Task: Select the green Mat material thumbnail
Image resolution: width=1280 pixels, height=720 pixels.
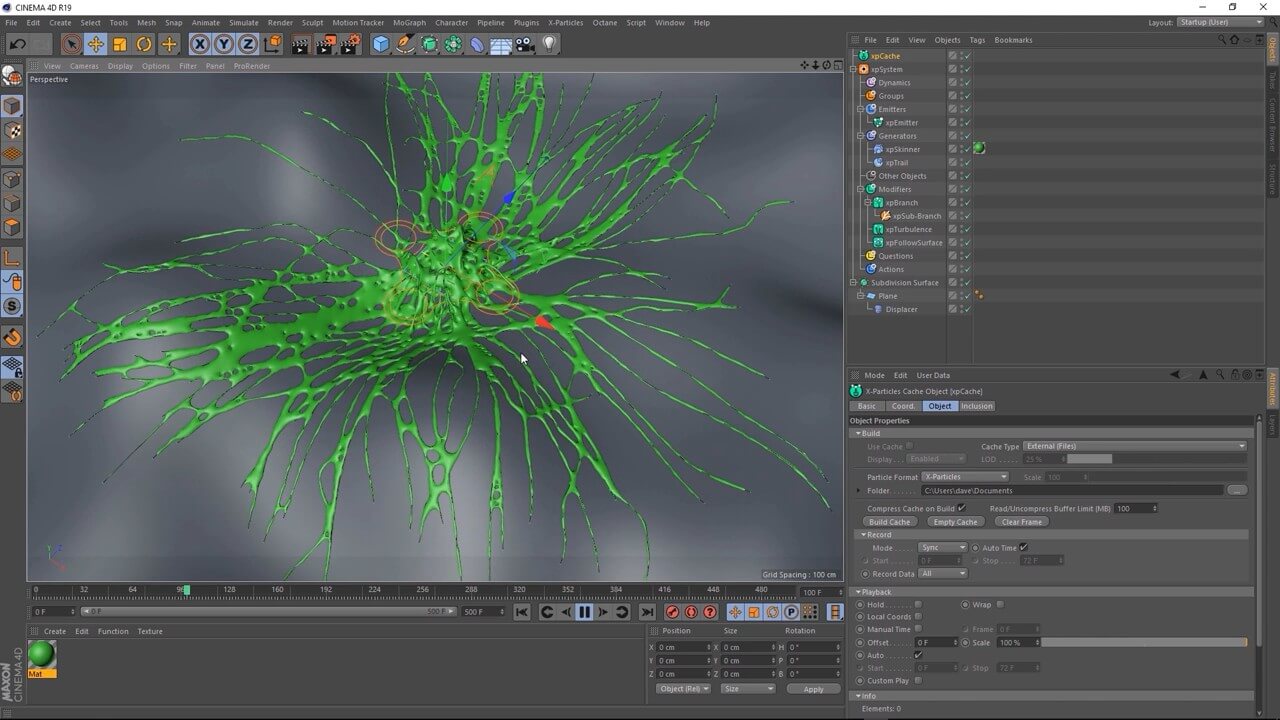Action: coord(41,655)
